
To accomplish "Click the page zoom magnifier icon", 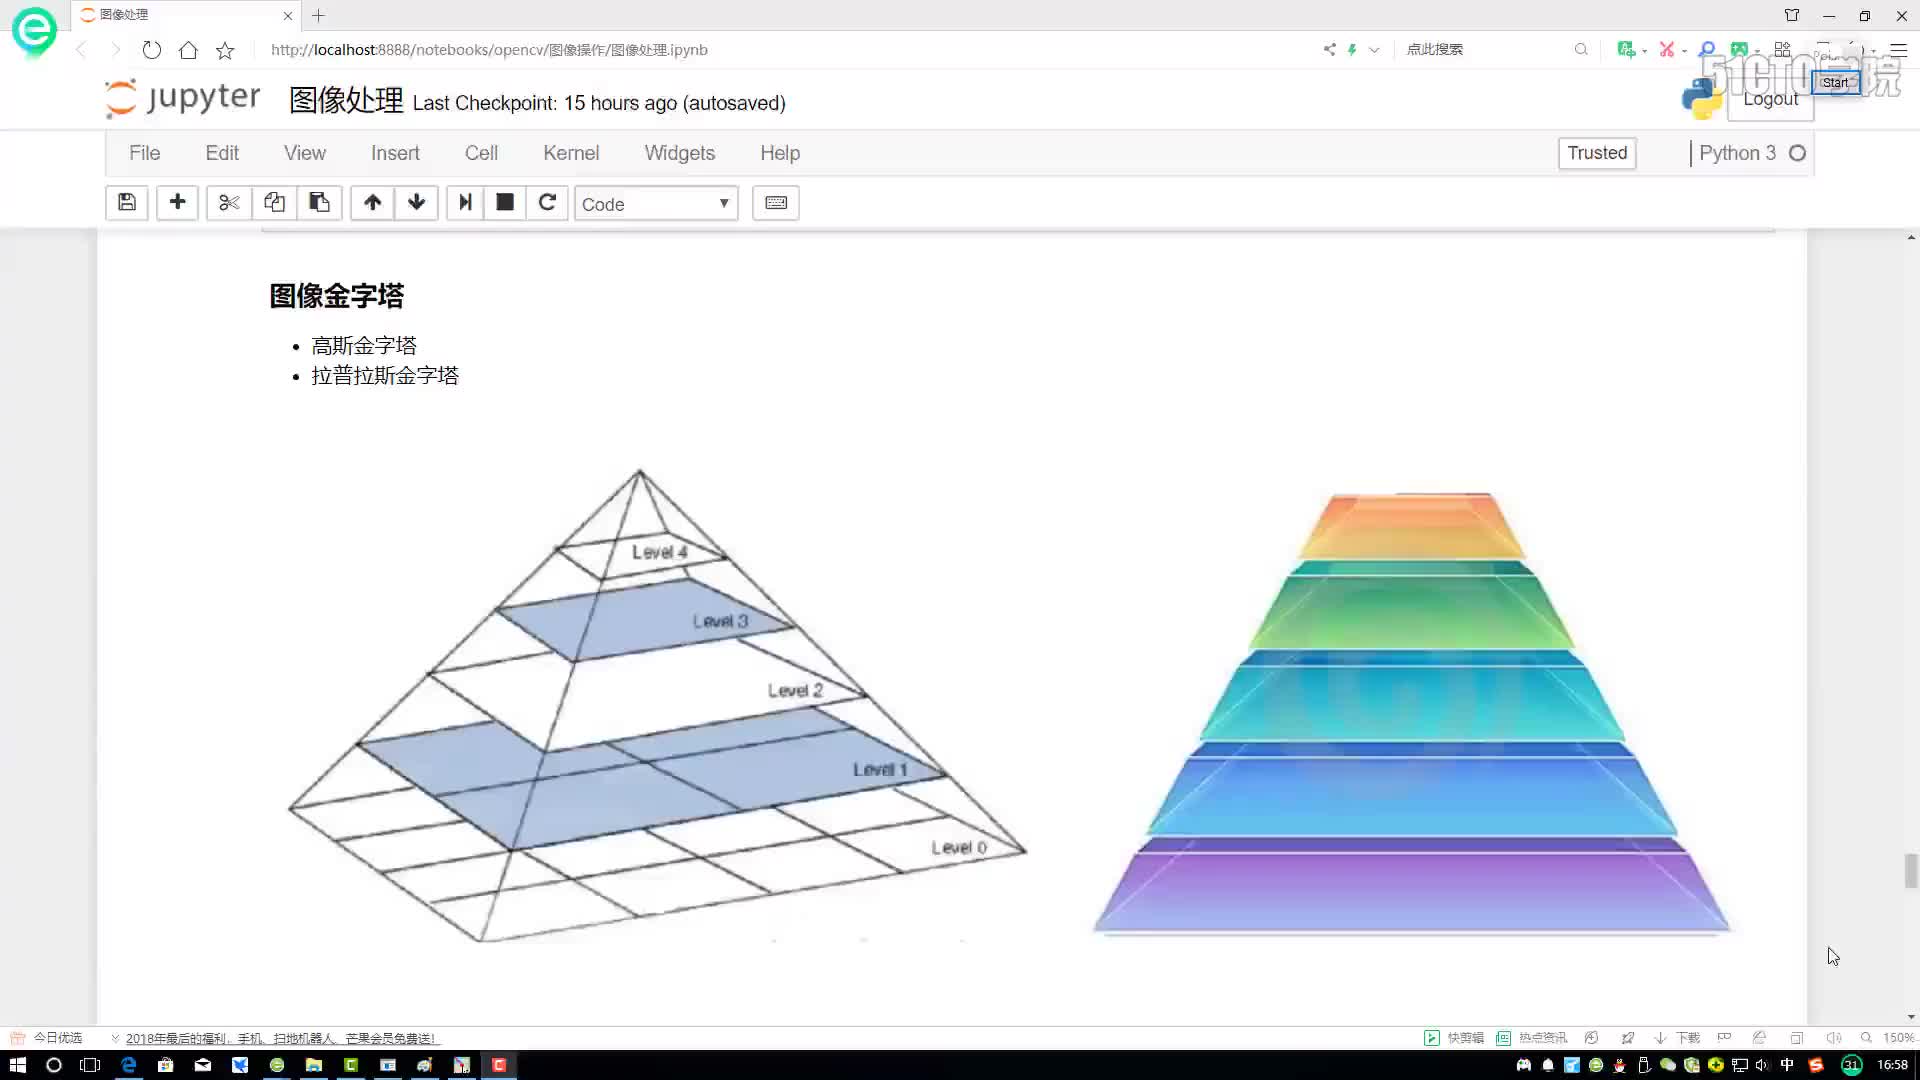I will tap(1866, 1038).
